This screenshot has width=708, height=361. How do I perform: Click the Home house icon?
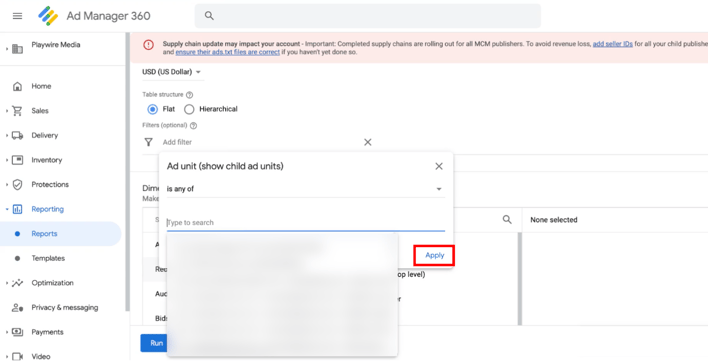[17, 86]
